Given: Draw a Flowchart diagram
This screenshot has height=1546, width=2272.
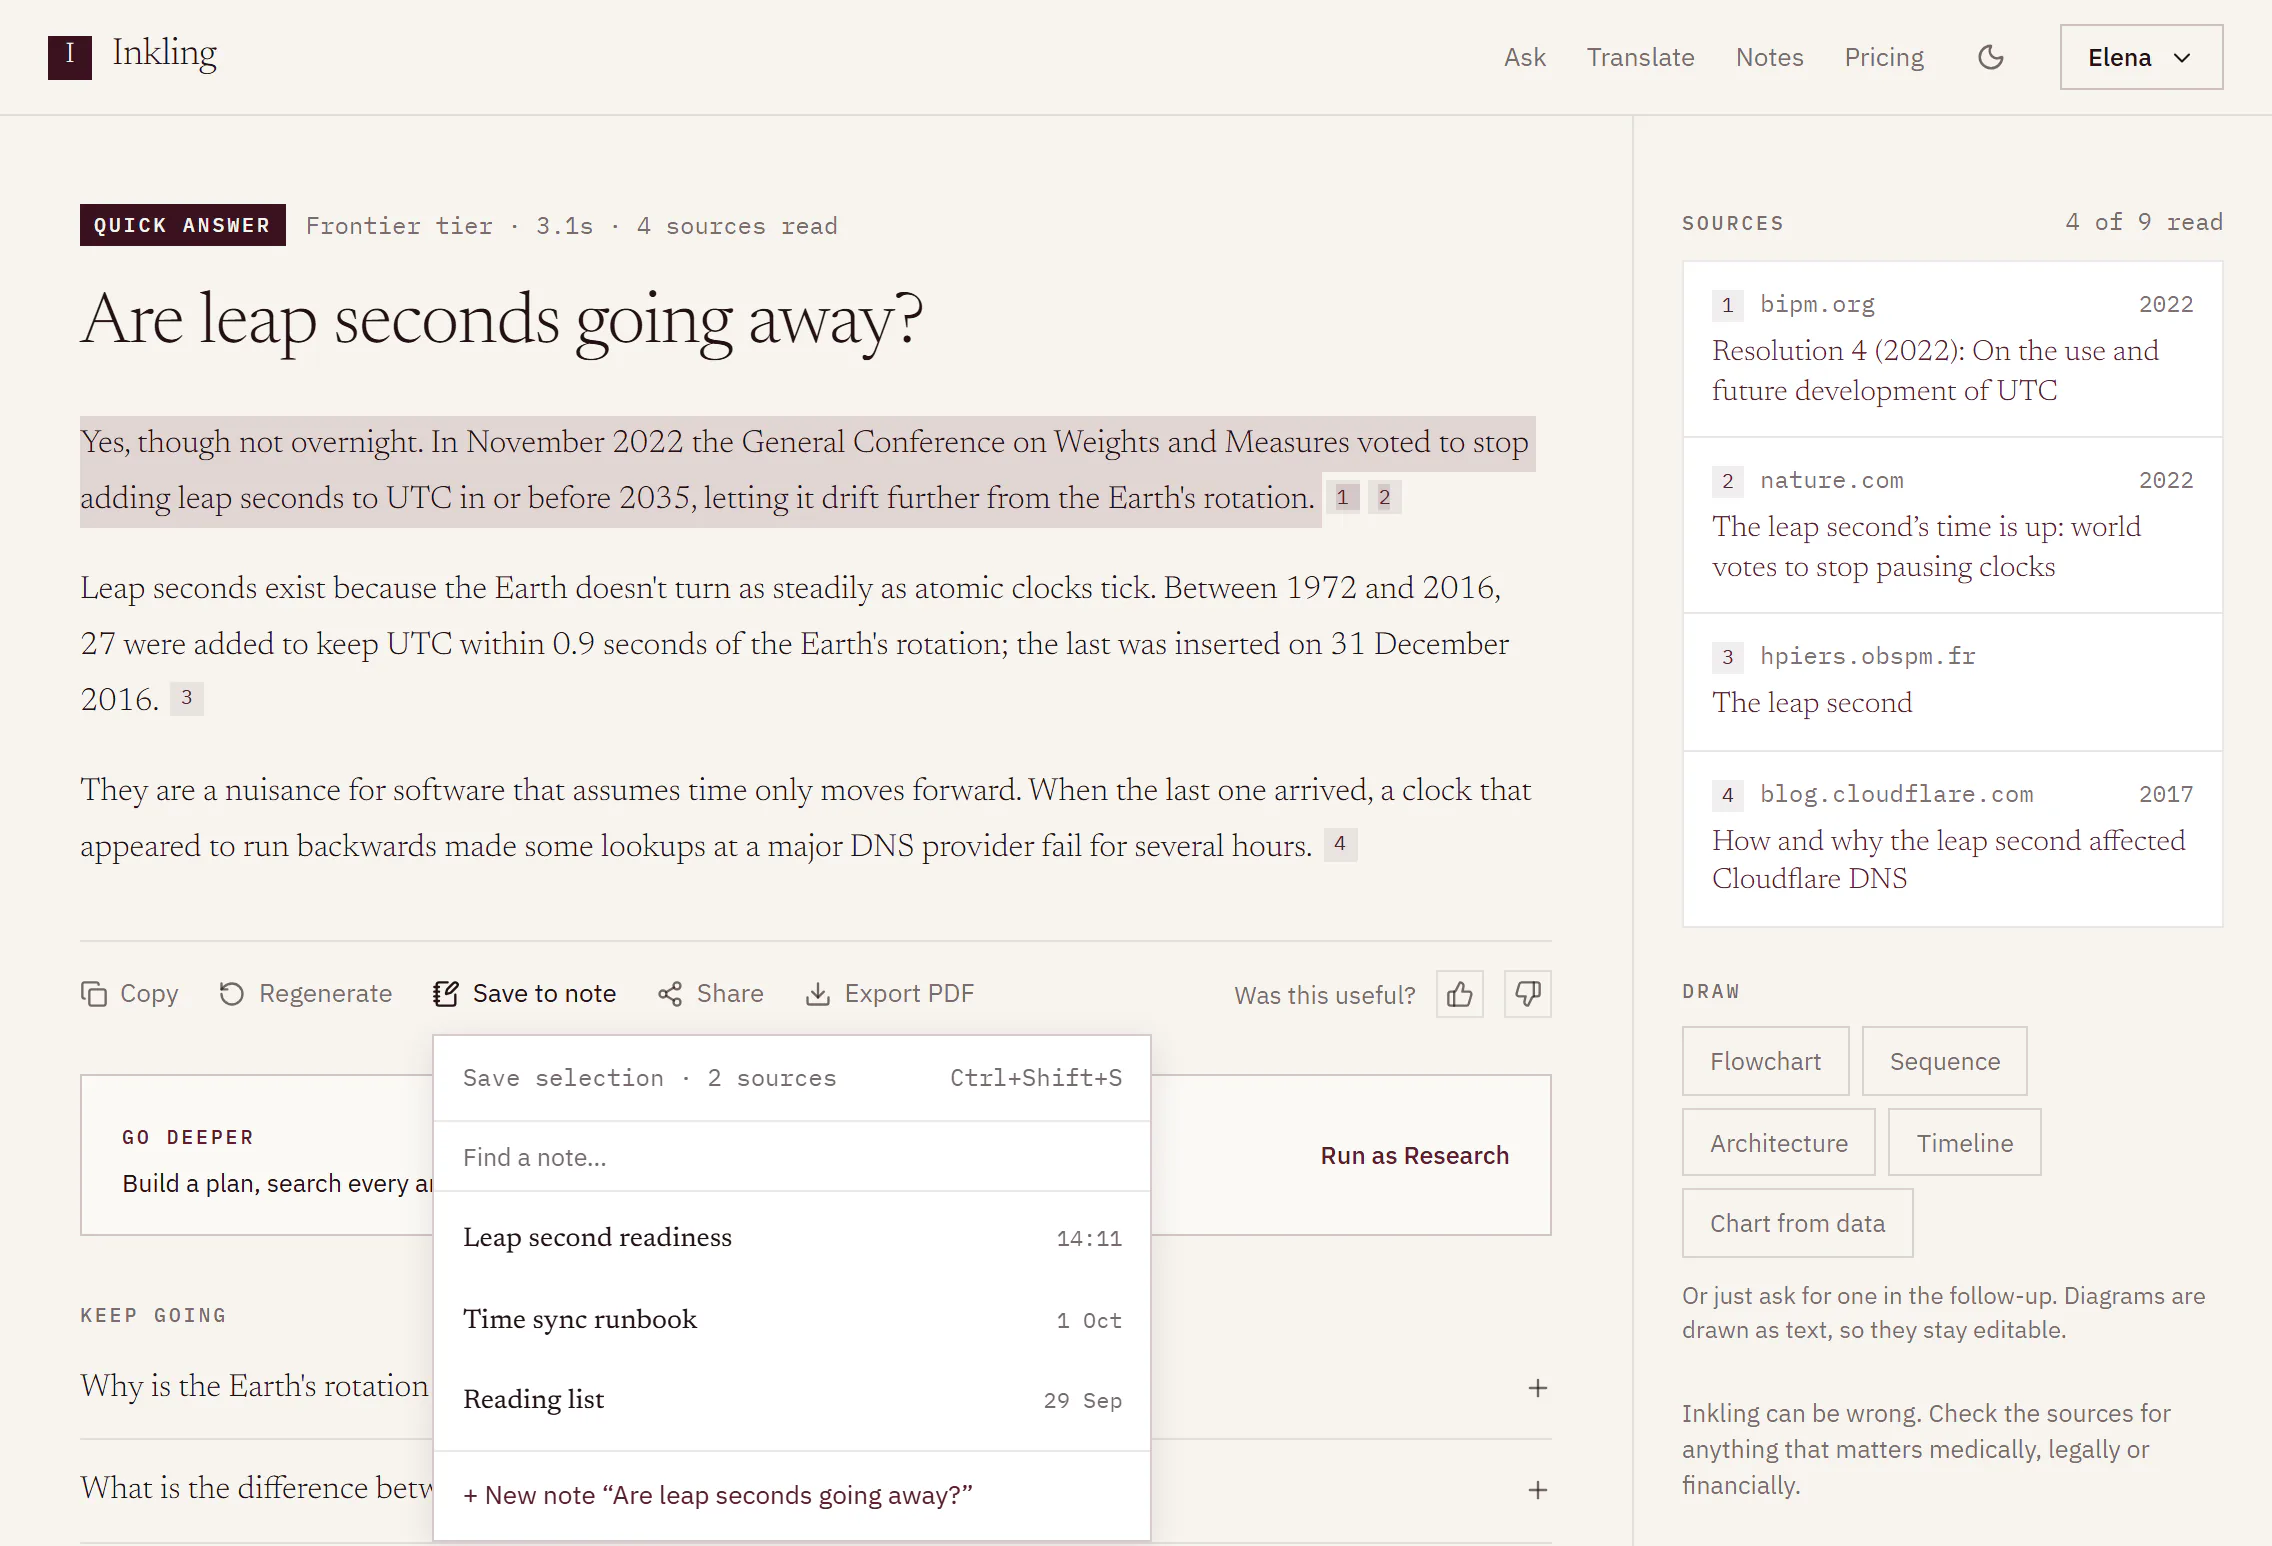Looking at the screenshot, I should click(x=1765, y=1061).
